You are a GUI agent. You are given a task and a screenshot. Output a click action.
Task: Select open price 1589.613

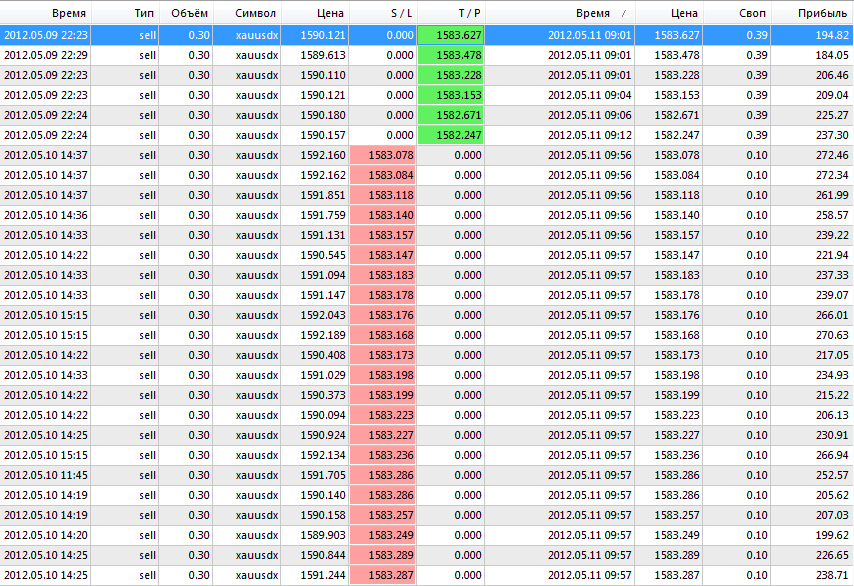pyautogui.click(x=323, y=55)
